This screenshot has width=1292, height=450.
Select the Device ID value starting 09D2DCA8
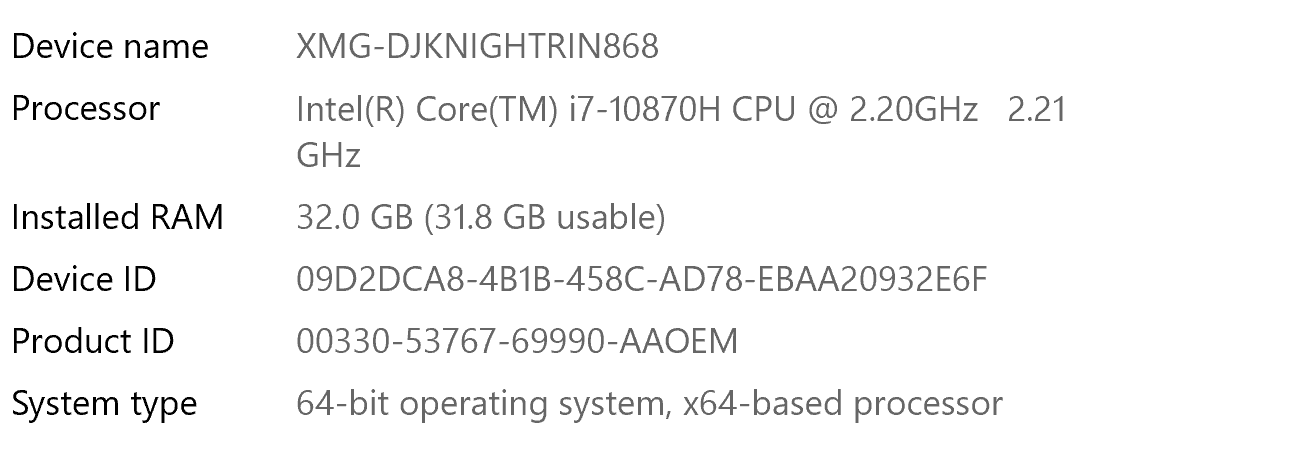tap(642, 280)
